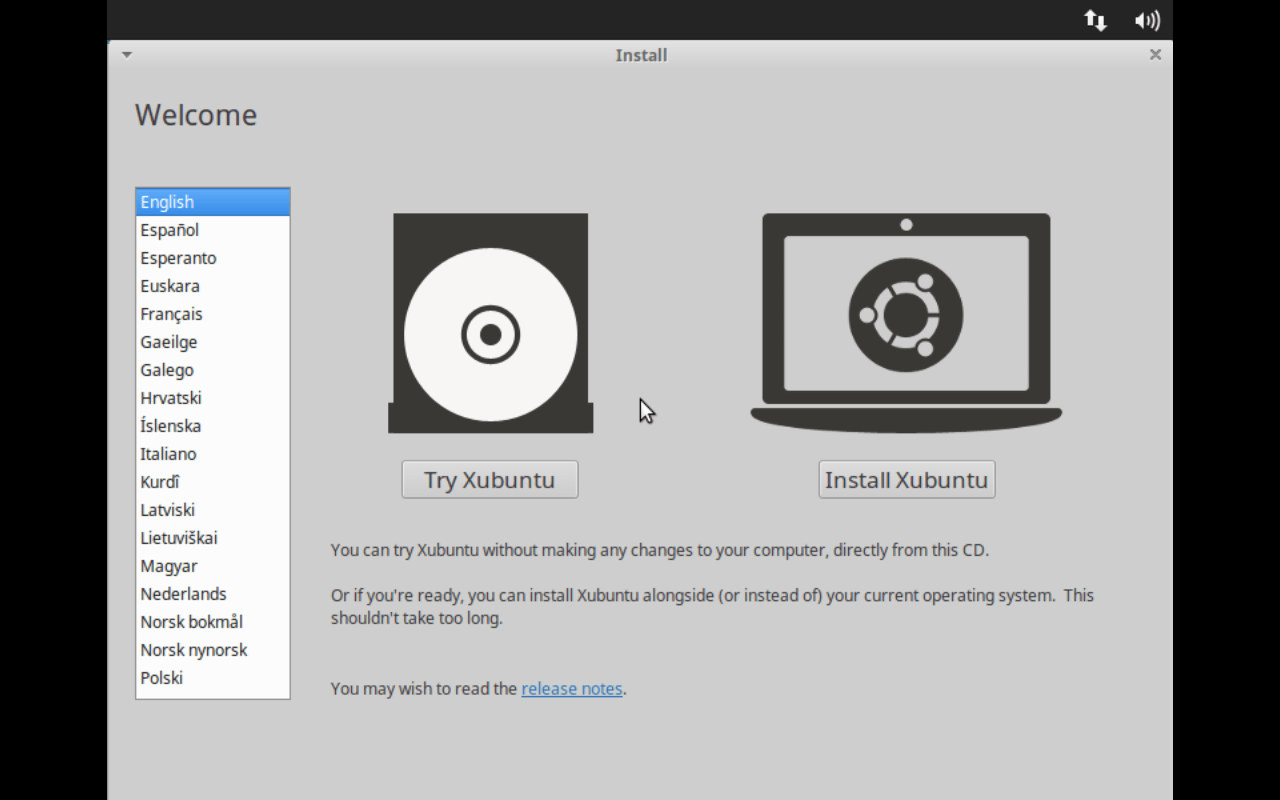Select Nederlands in the language list
Viewport: 1280px width, 800px height.
213,594
